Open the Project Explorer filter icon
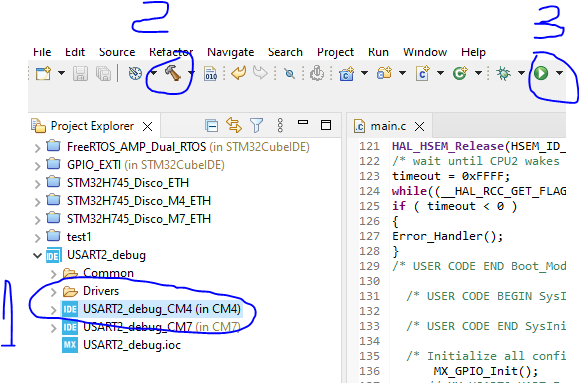This screenshot has height=383, width=579. [x=256, y=125]
